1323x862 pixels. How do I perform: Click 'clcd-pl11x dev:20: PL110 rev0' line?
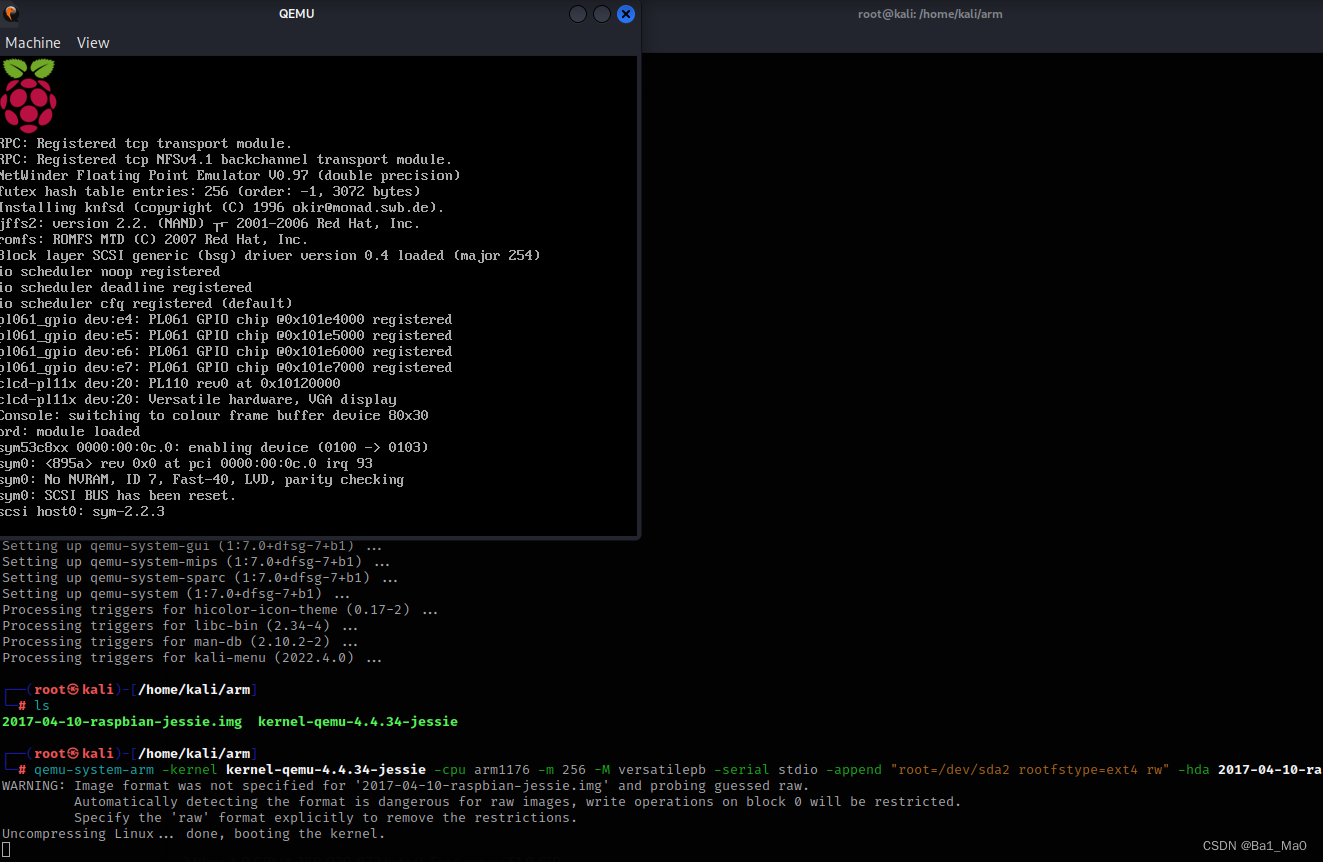pyautogui.click(x=170, y=384)
